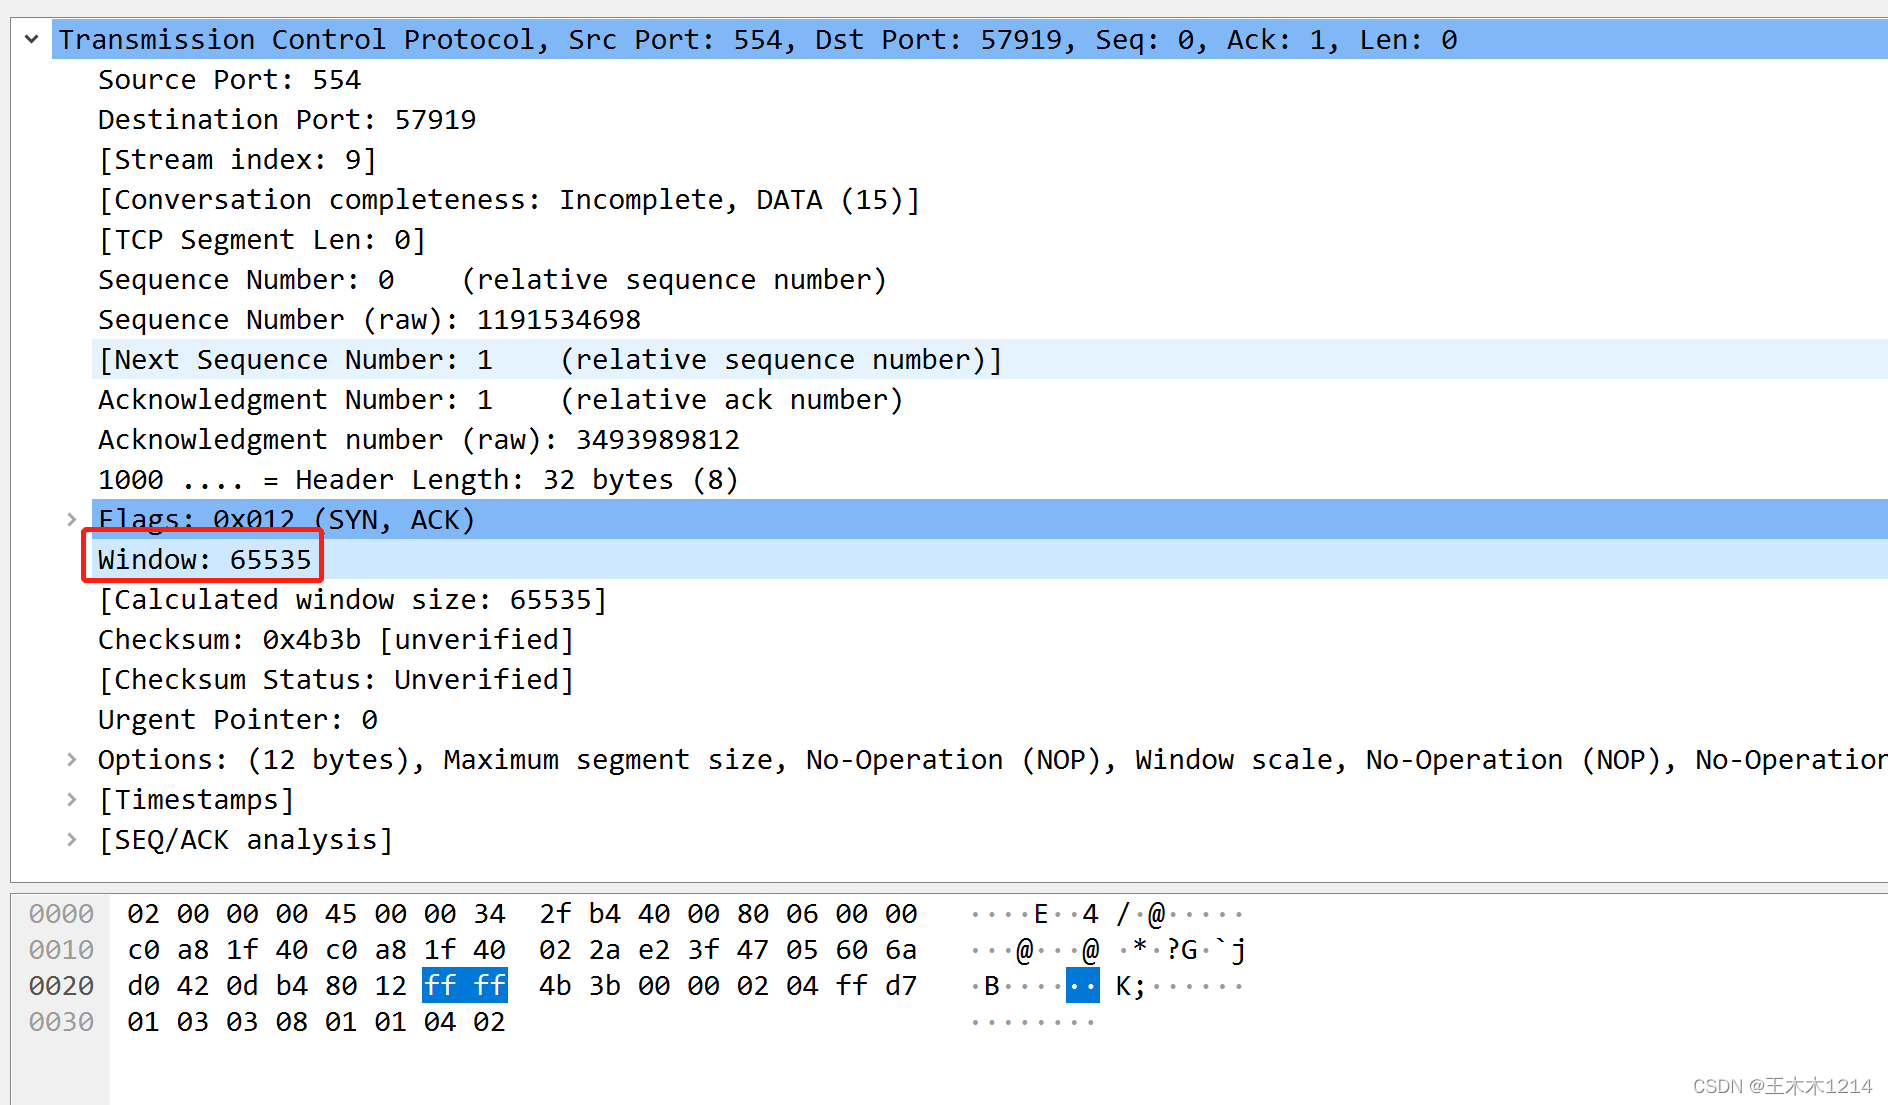This screenshot has height=1105, width=1888.
Task: Select the [Stream index: 9] row
Action: 990,159
